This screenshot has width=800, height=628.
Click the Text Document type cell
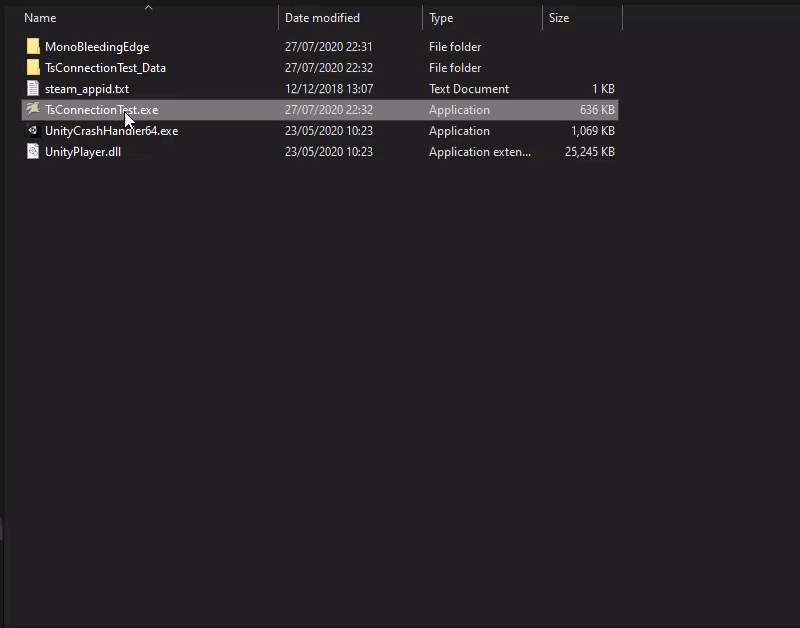pos(469,89)
